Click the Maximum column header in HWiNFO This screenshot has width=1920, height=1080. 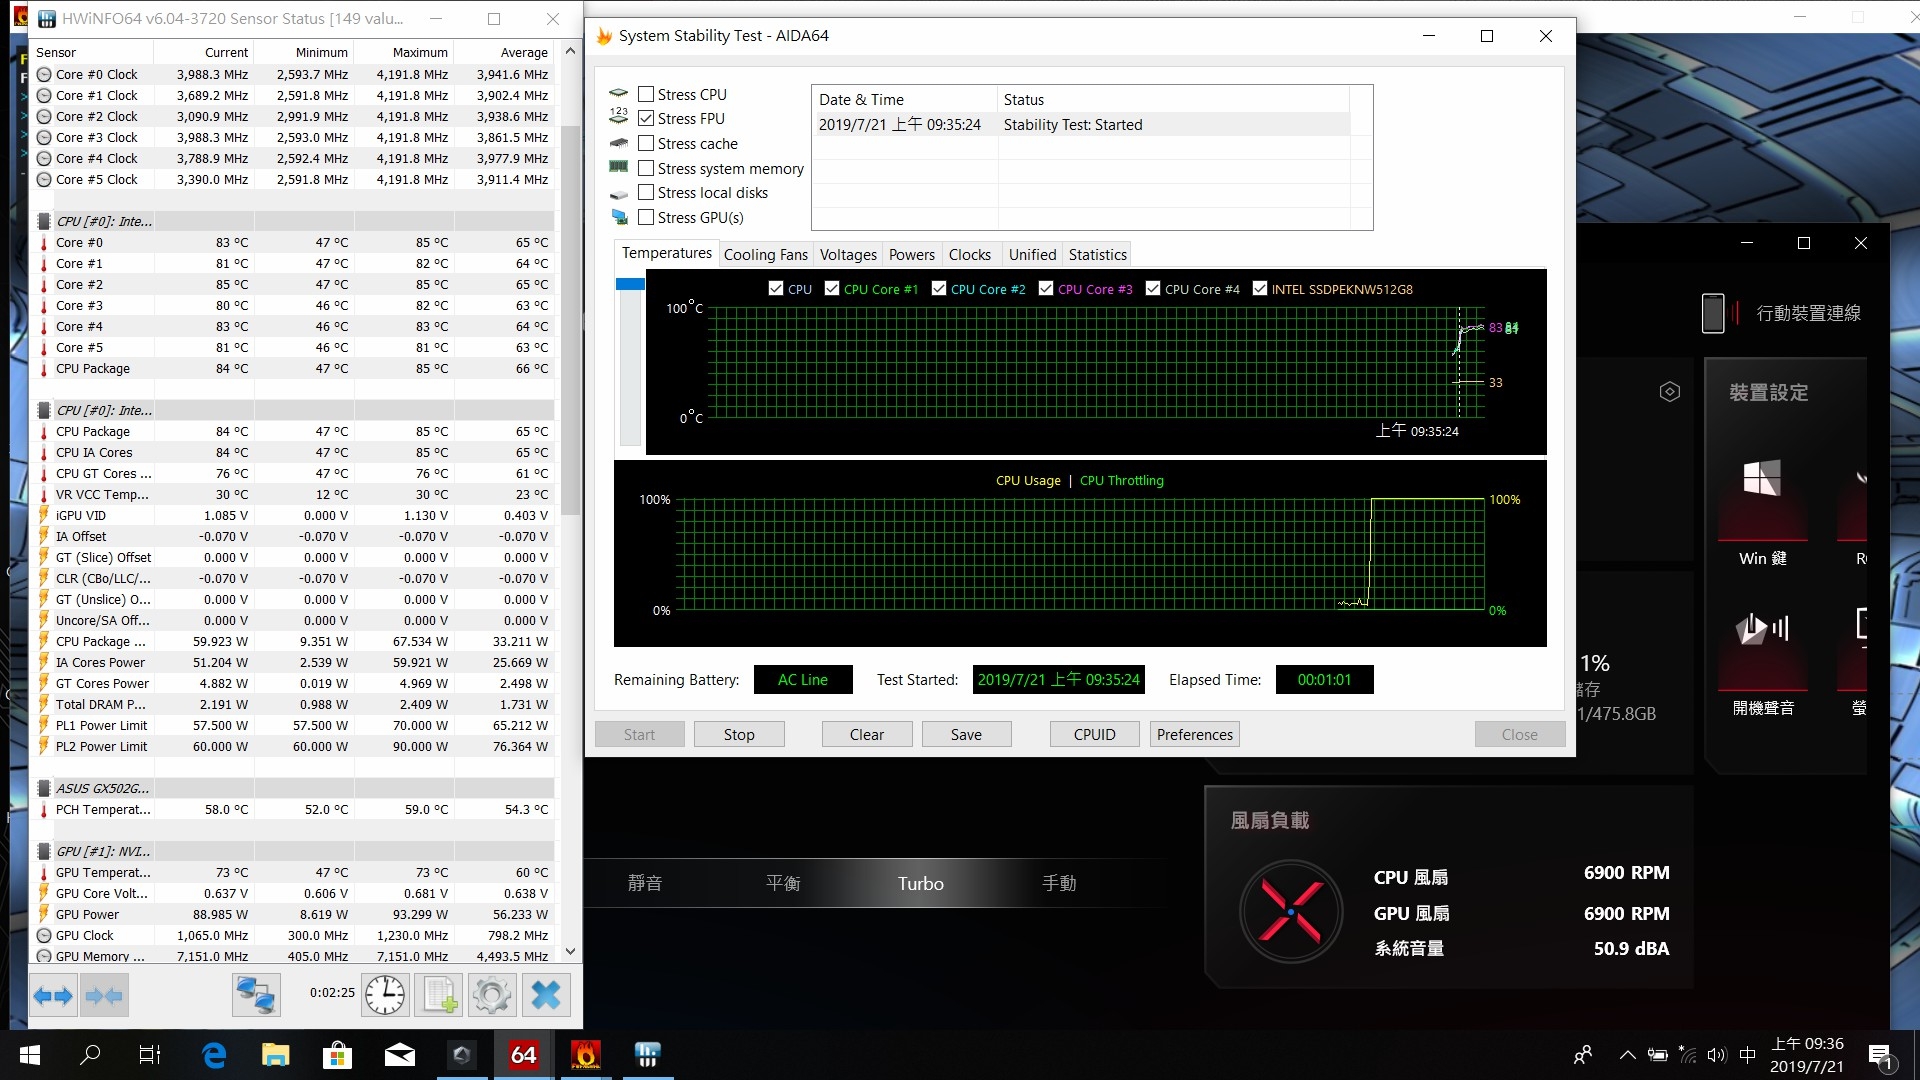click(x=403, y=52)
